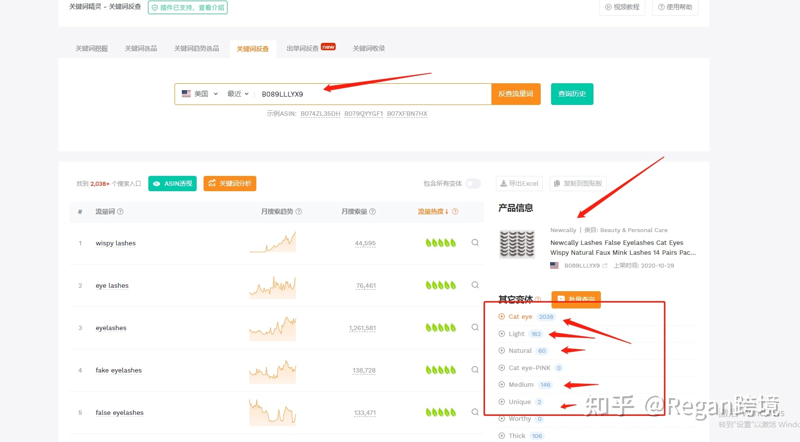
Task: View trend chart for fake eyelashes
Action: 272,372
